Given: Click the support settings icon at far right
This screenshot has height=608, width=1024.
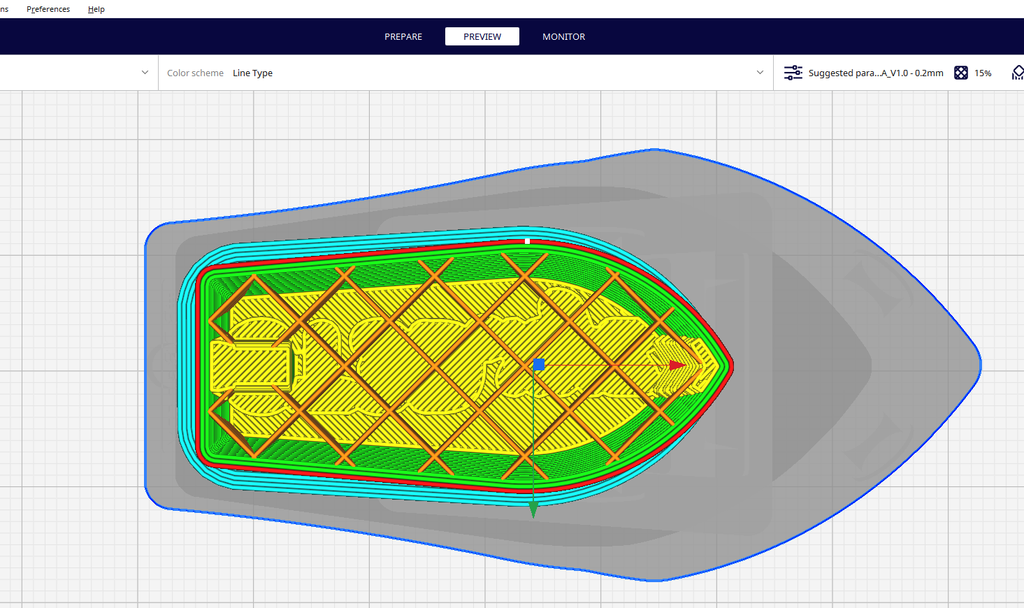Looking at the screenshot, I should coord(1016,72).
